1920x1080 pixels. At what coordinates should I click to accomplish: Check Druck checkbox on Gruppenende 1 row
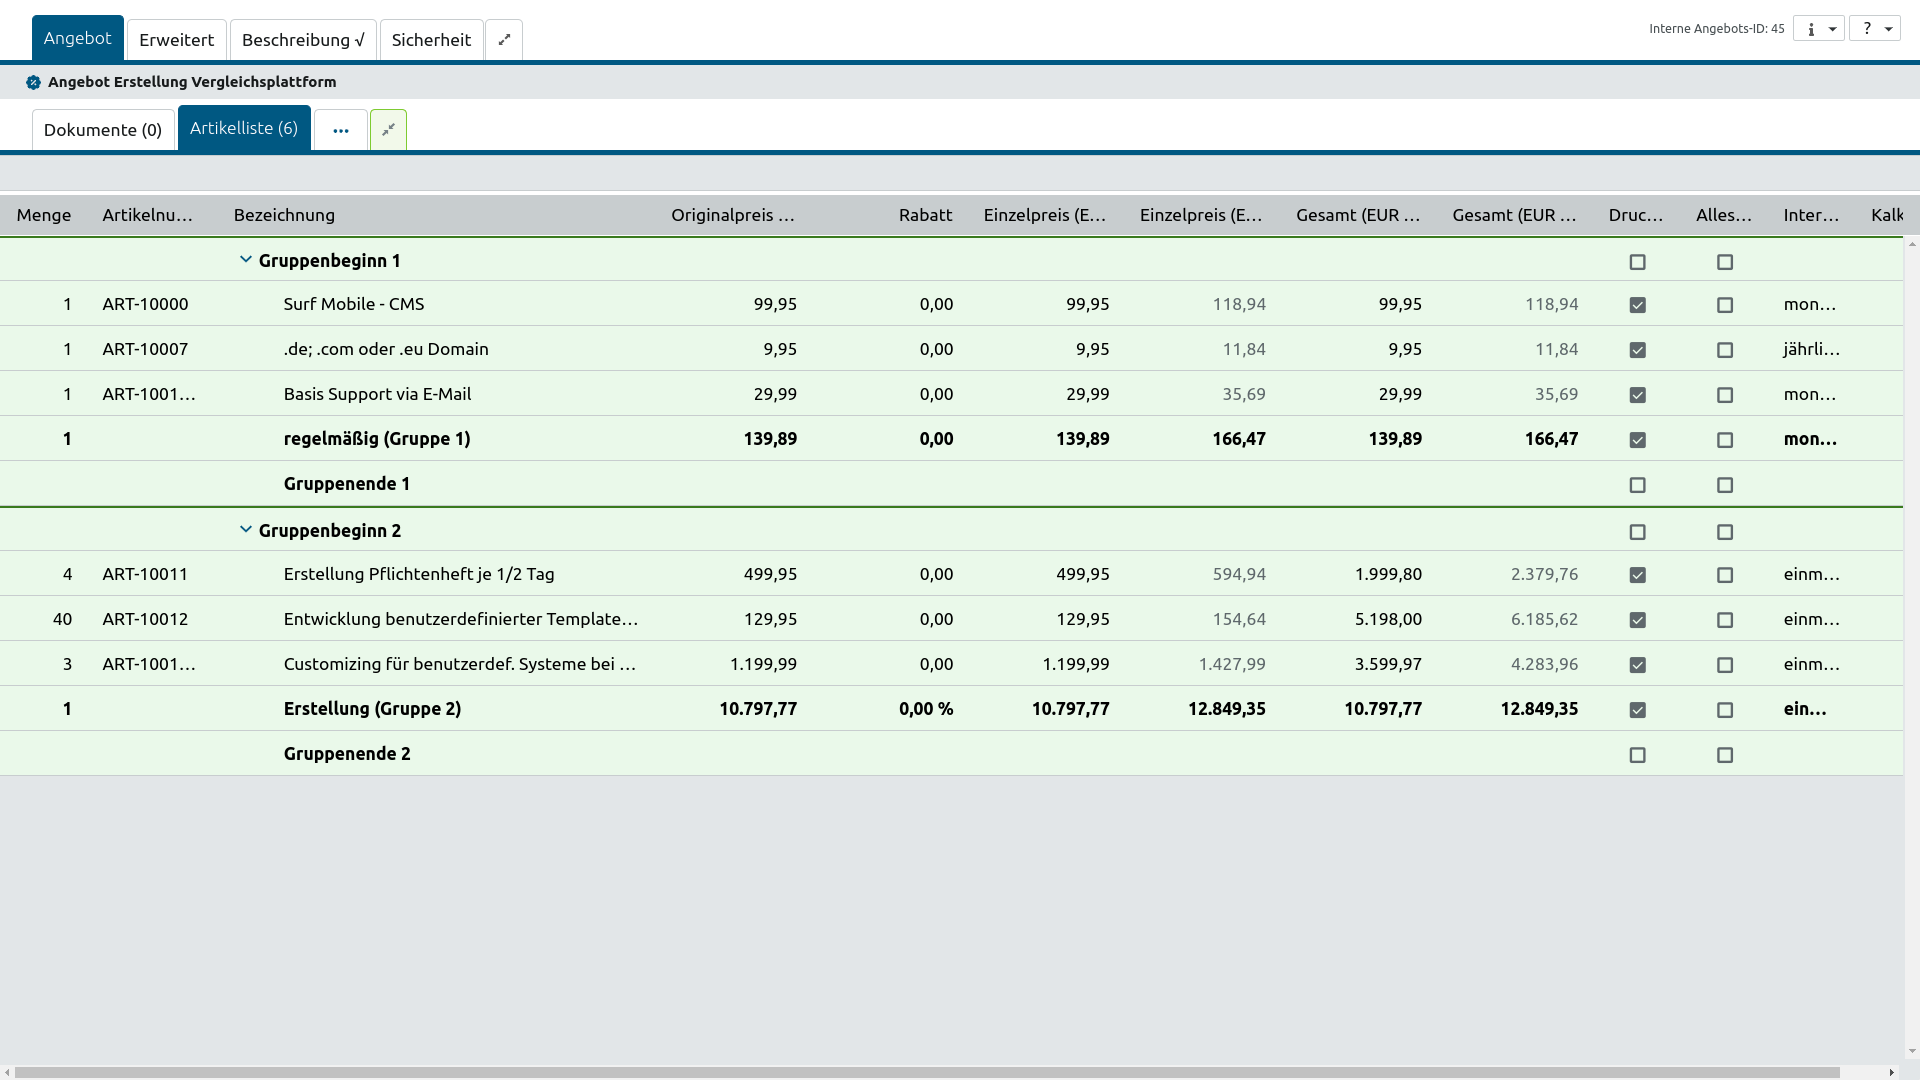point(1637,485)
